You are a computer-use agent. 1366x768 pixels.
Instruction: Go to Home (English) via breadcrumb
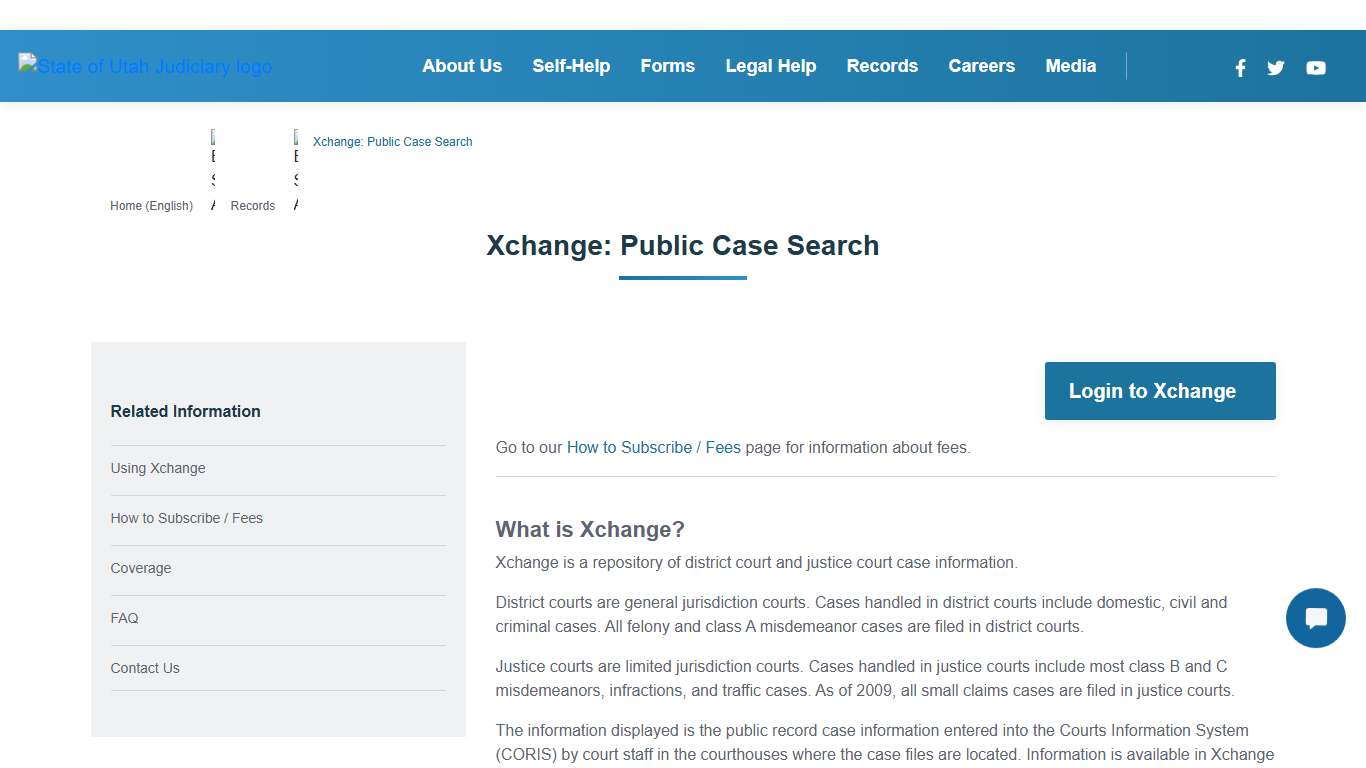coord(151,205)
